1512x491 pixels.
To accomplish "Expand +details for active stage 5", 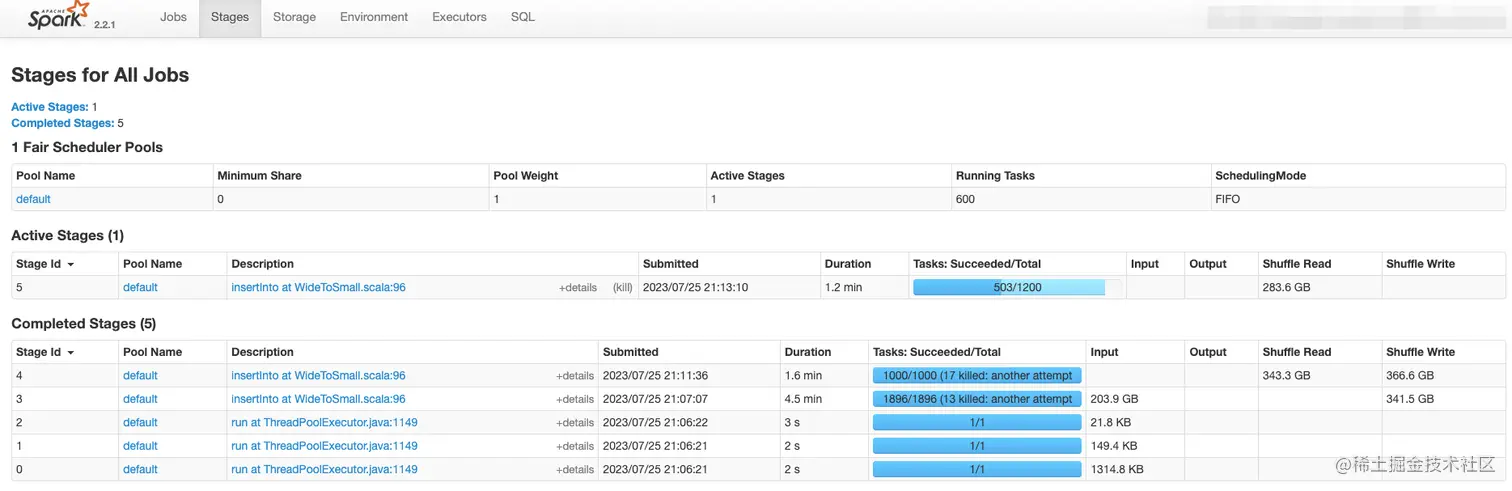I will click(x=577, y=288).
